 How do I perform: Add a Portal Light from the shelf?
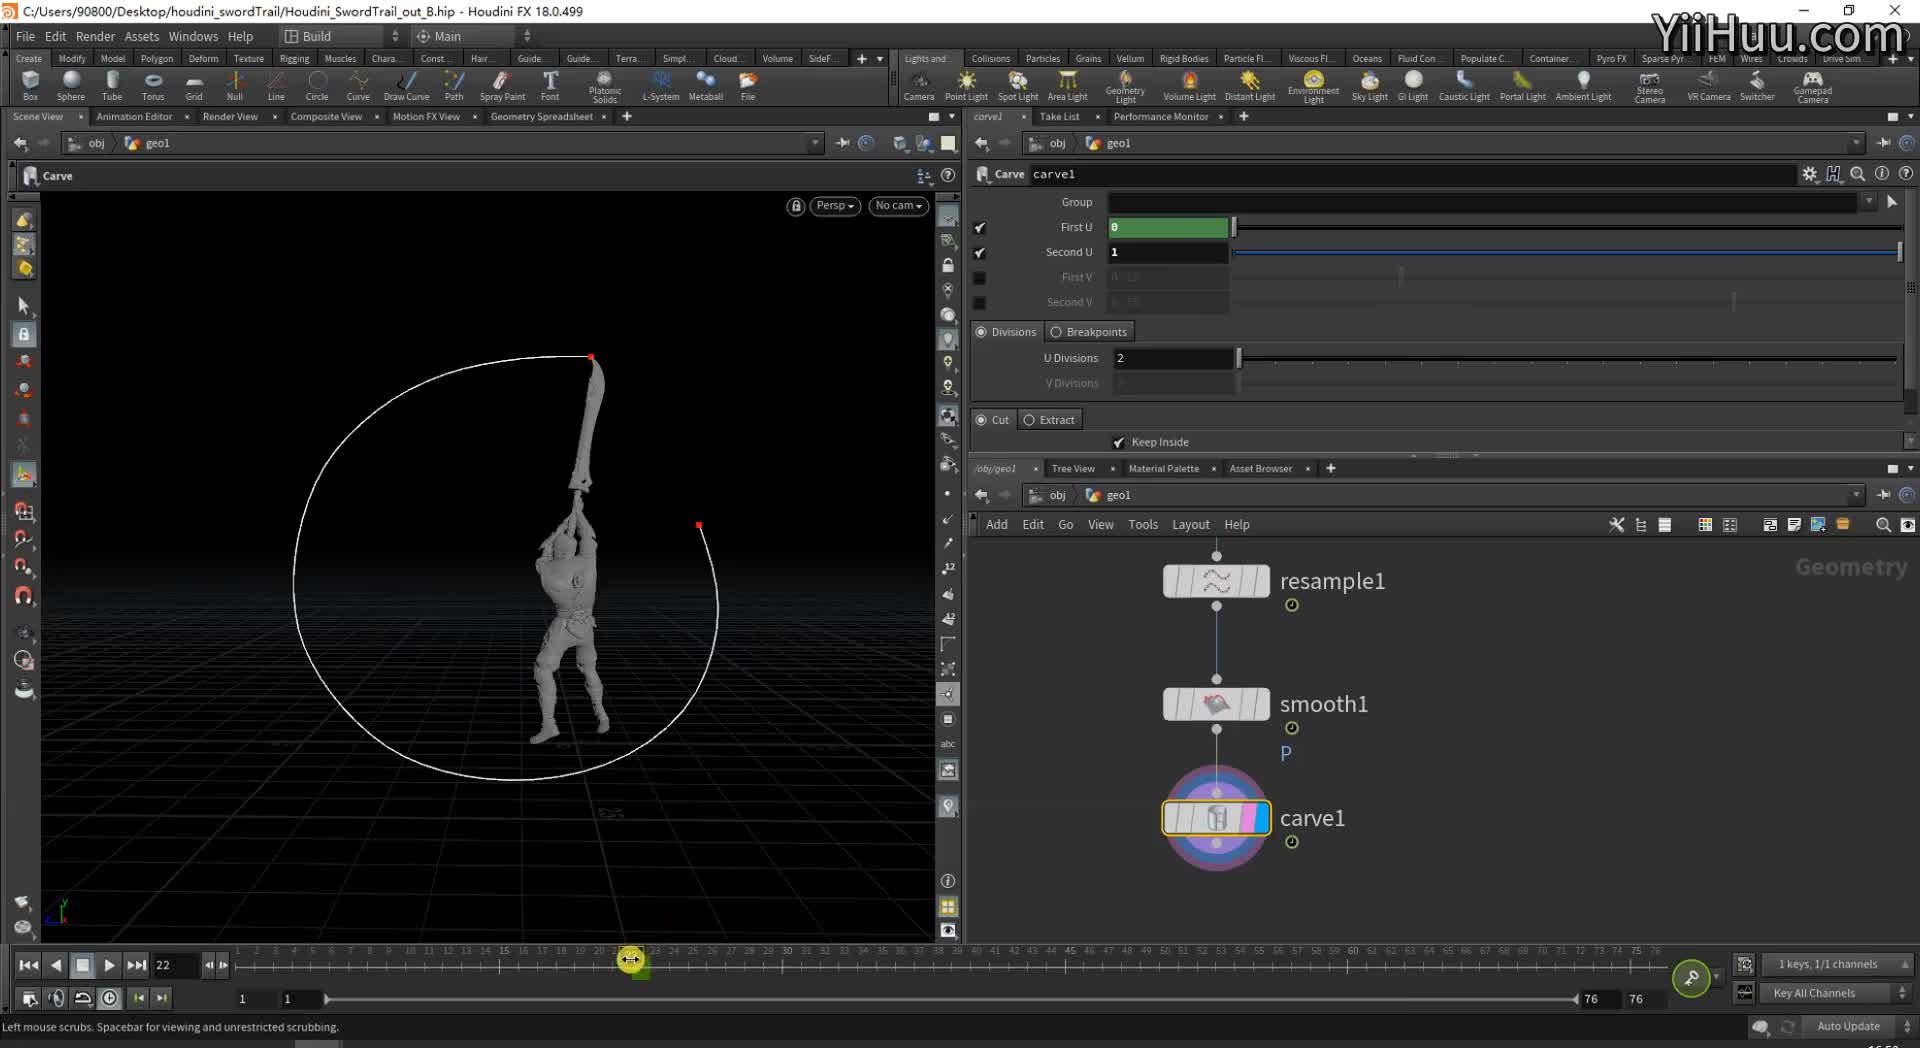1522,85
